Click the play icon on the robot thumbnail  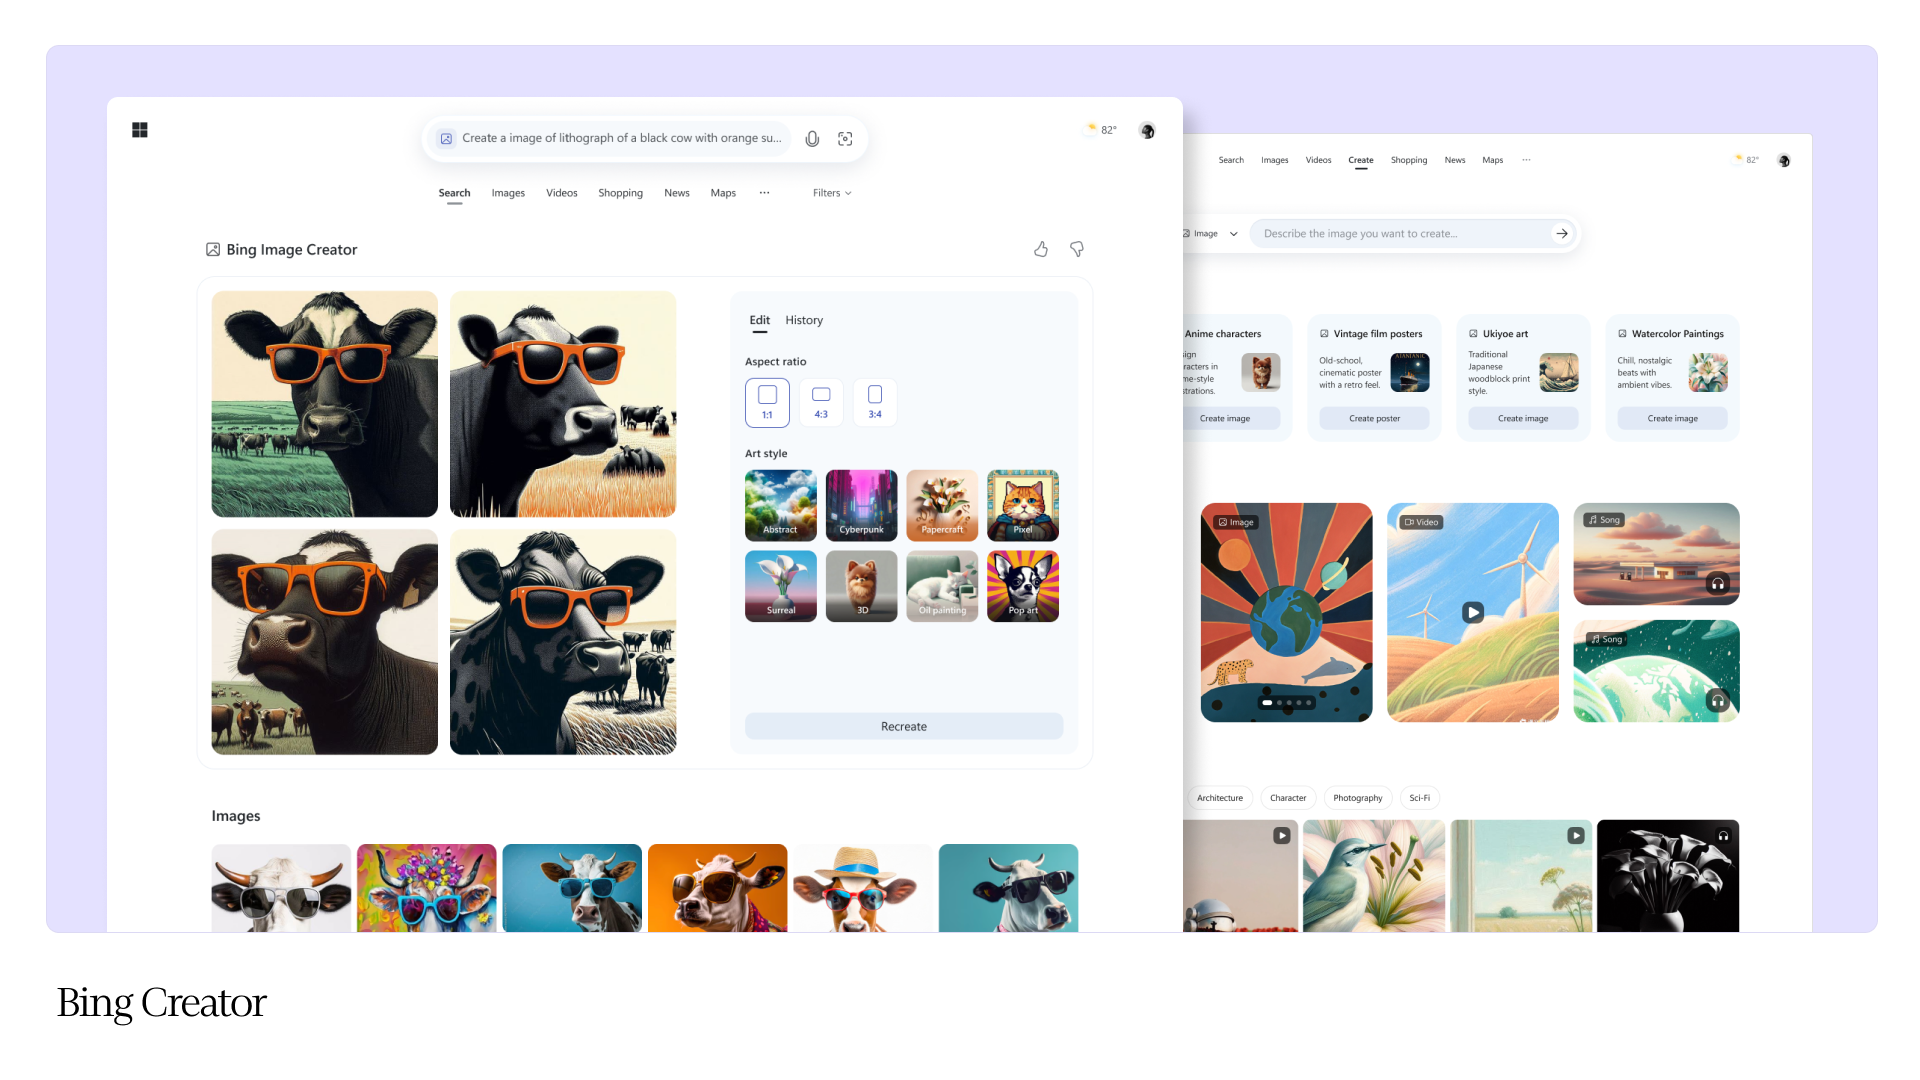(x=1281, y=836)
